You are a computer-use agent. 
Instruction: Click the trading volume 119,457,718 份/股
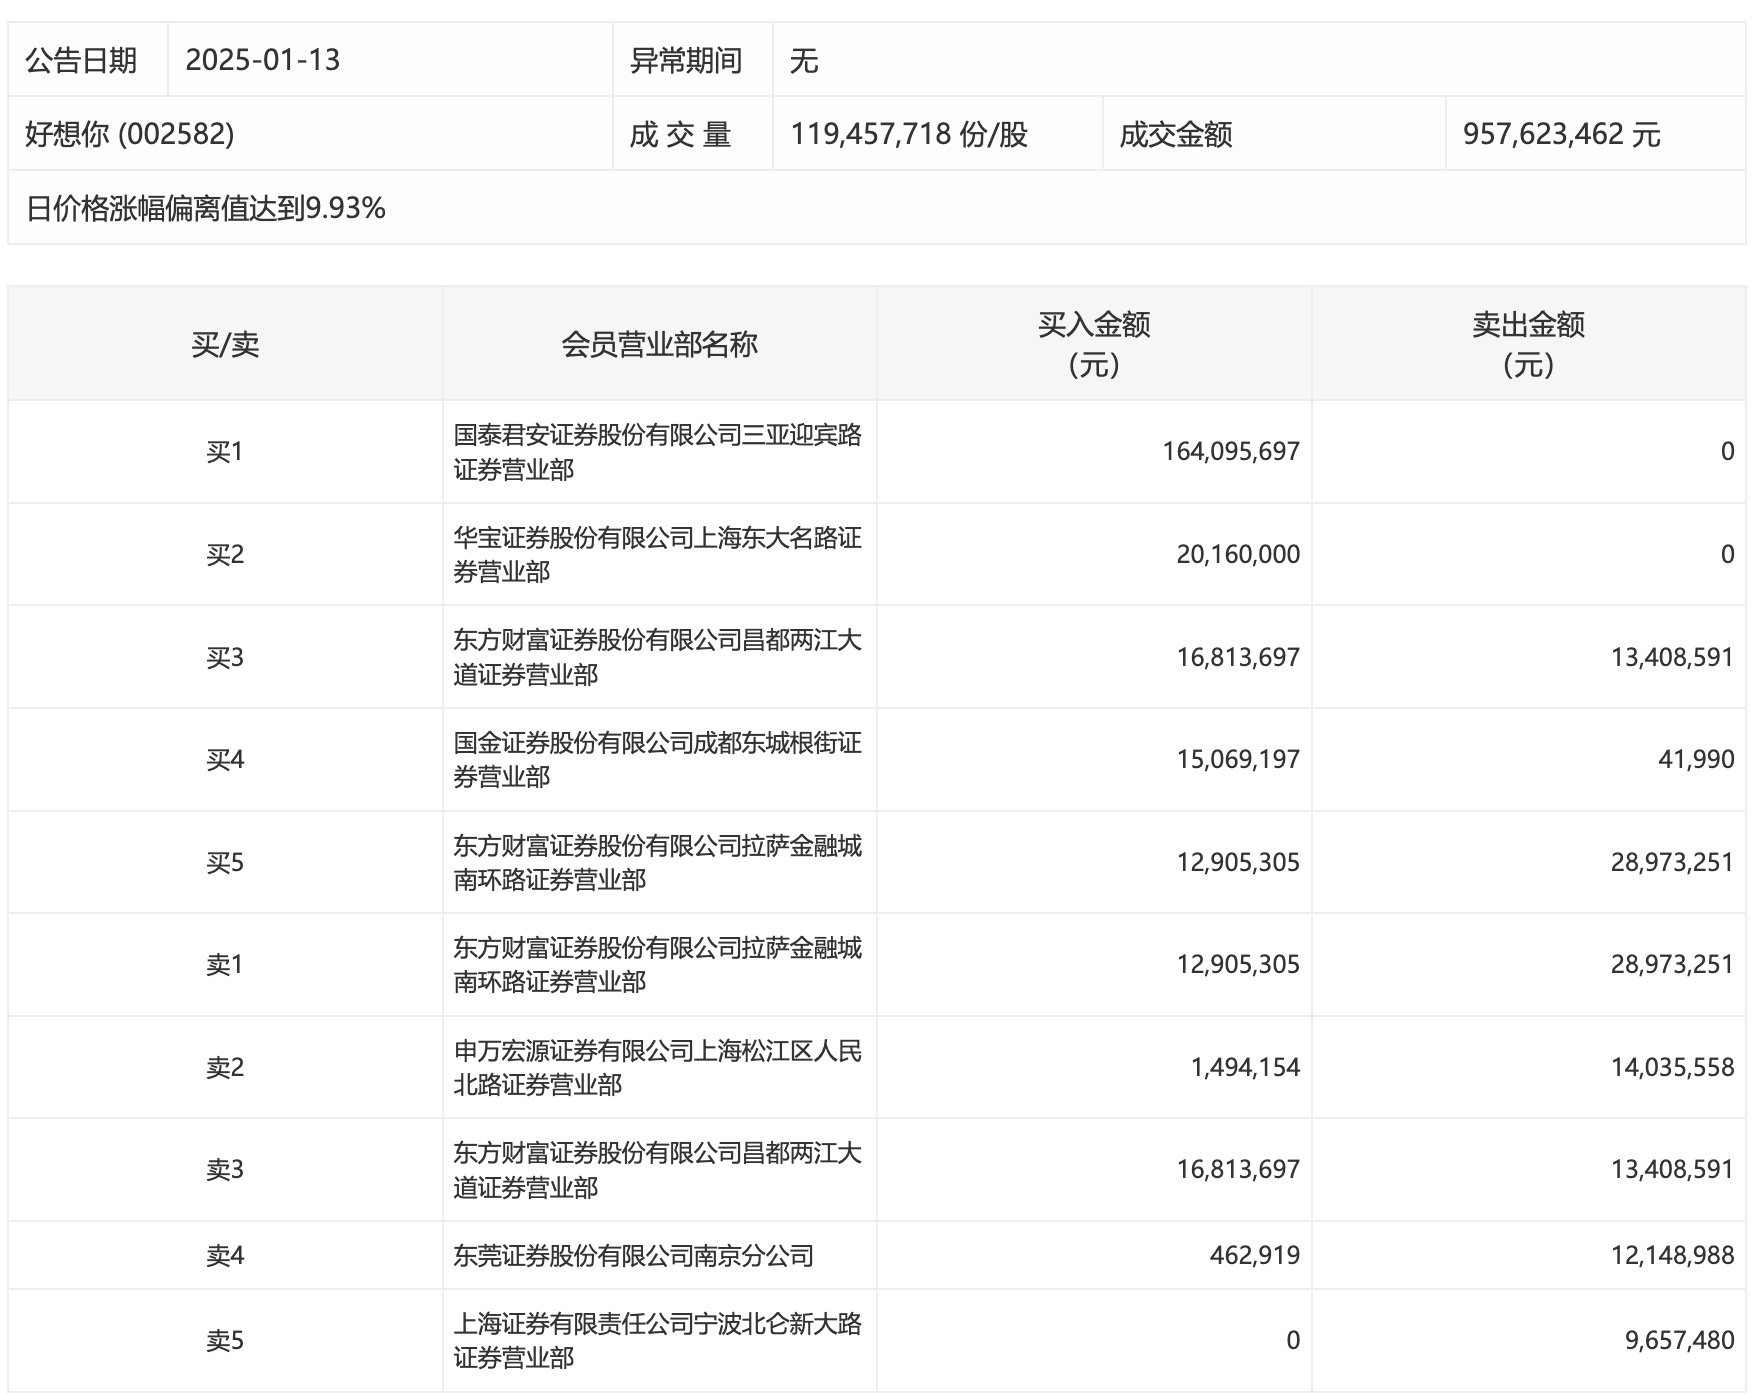coord(909,134)
